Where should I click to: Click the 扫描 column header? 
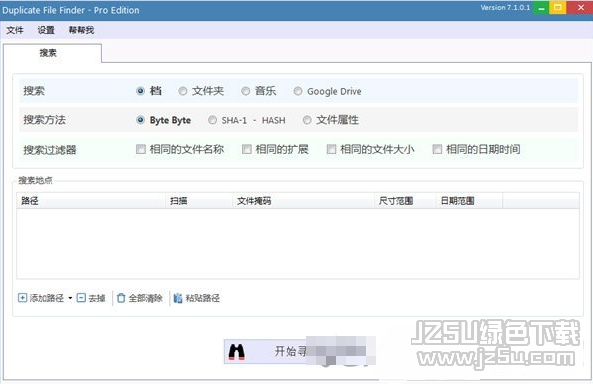pyautogui.click(x=199, y=201)
